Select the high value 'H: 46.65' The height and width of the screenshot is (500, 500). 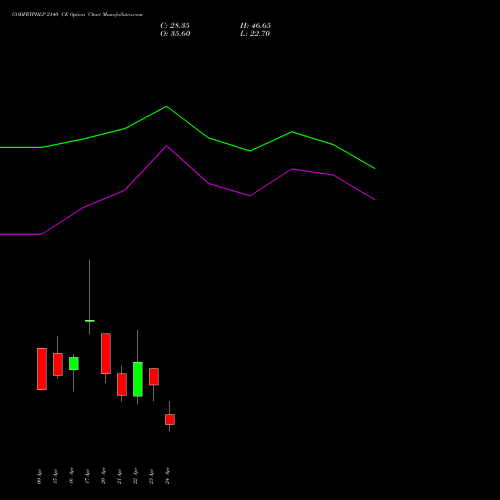tap(255, 26)
